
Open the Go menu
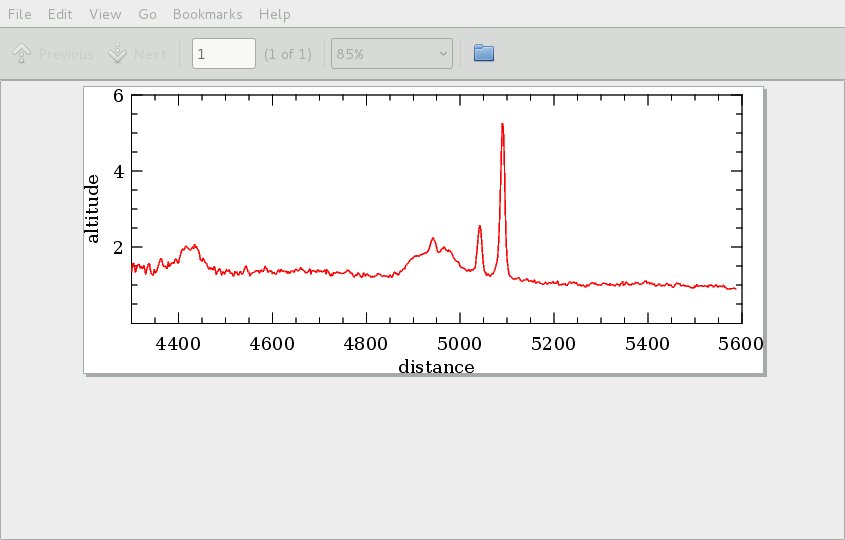click(147, 14)
